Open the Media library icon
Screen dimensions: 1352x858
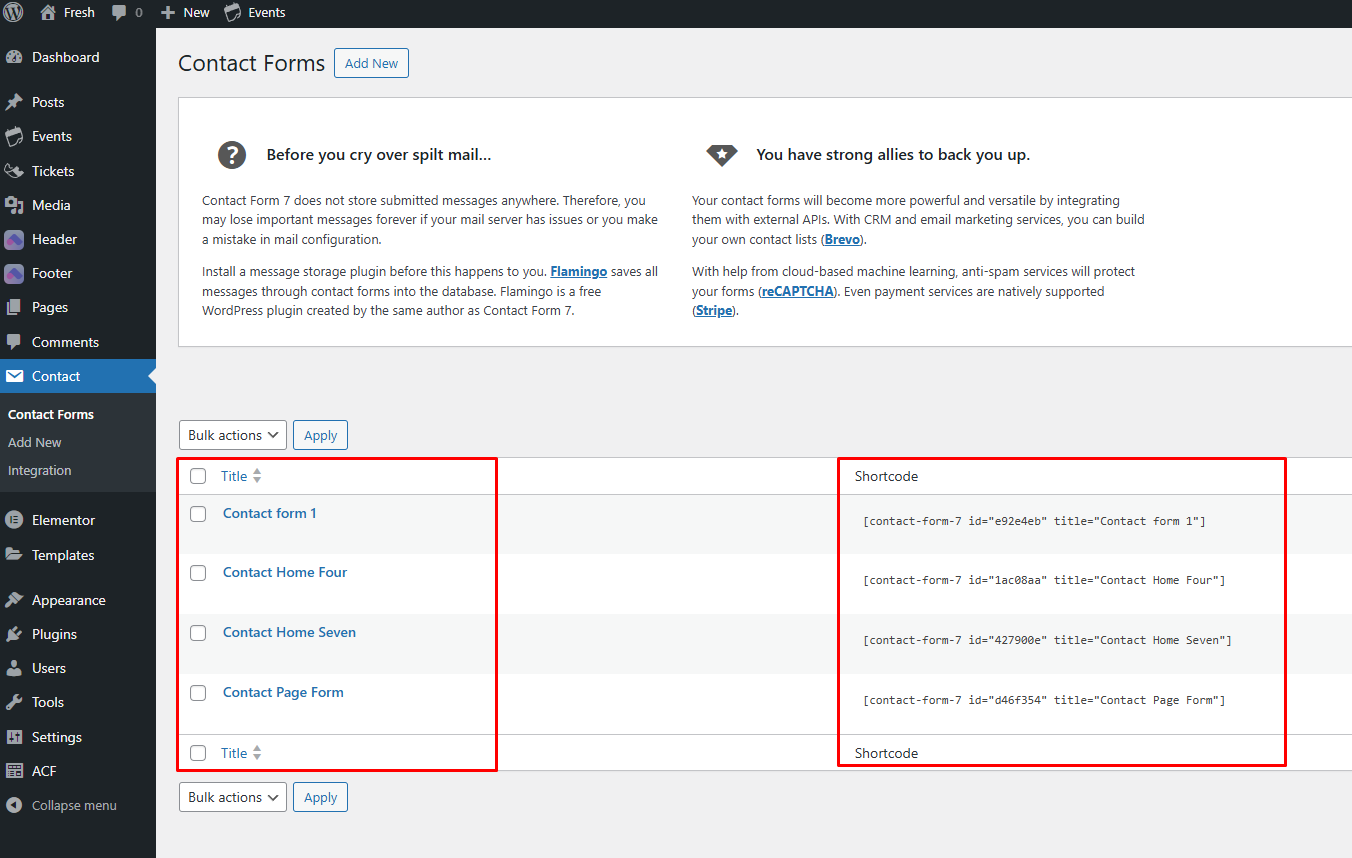pos(14,205)
